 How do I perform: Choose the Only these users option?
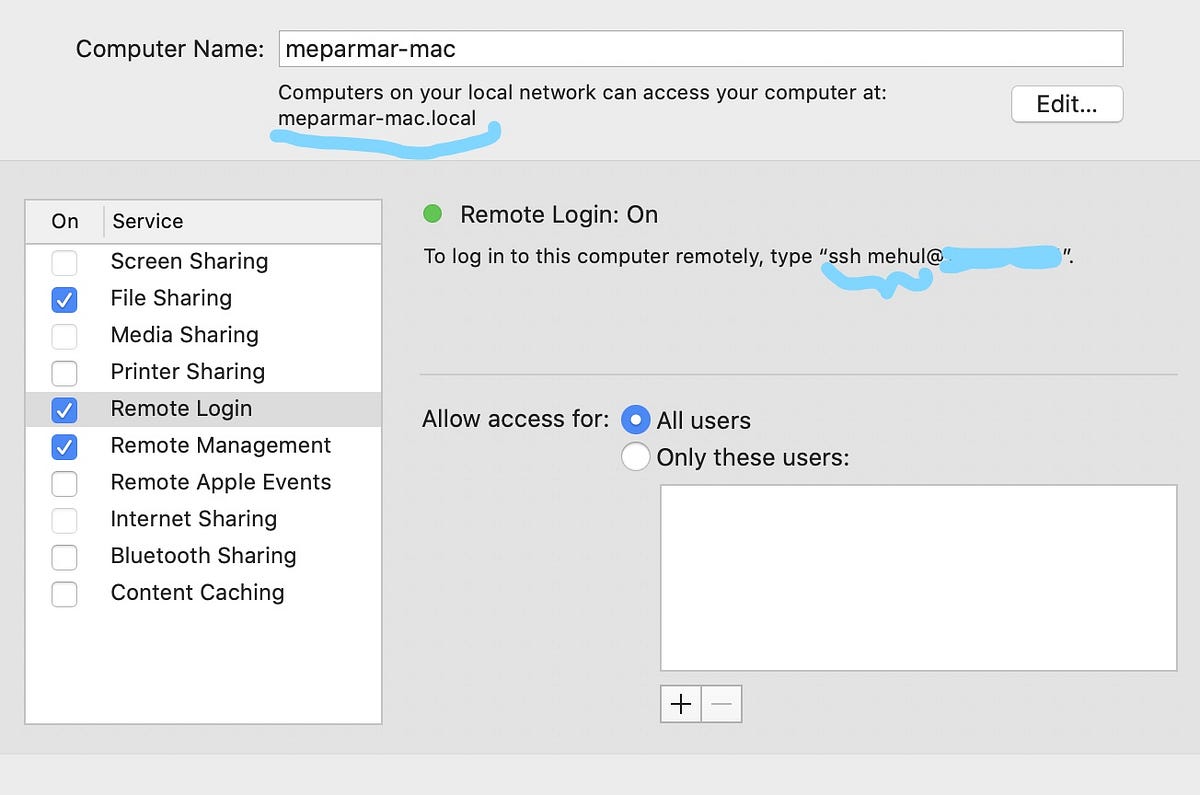[x=636, y=457]
